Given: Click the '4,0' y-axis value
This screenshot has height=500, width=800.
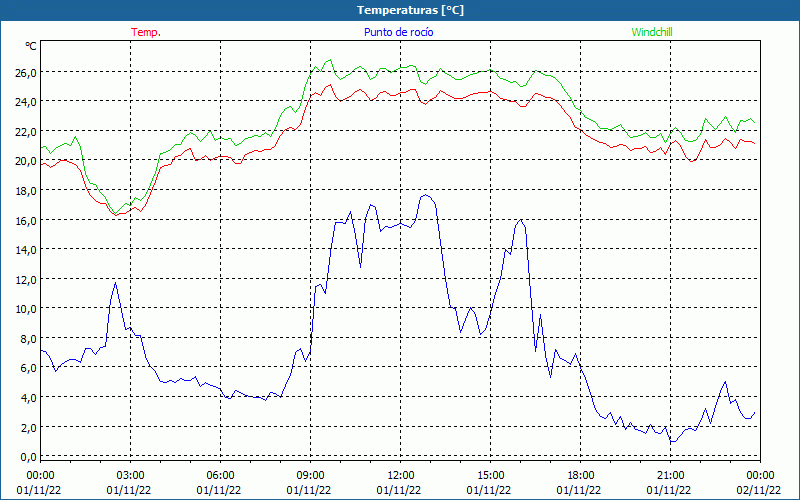Looking at the screenshot, I should (x=29, y=397).
